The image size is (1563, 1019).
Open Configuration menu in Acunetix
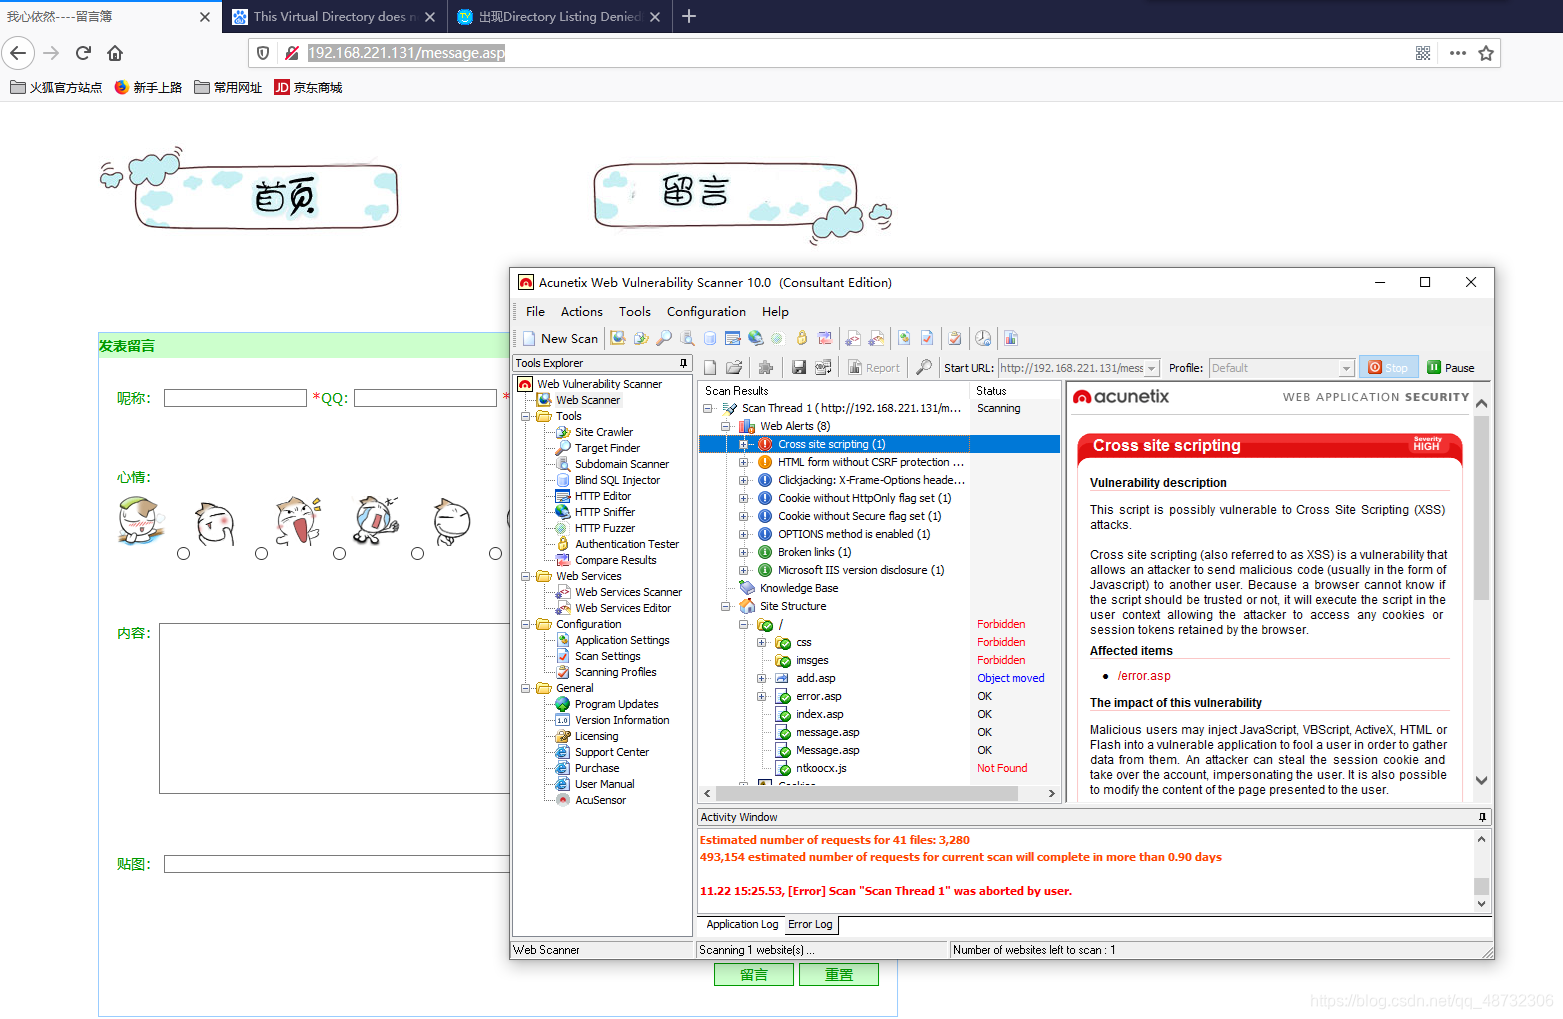[706, 312]
